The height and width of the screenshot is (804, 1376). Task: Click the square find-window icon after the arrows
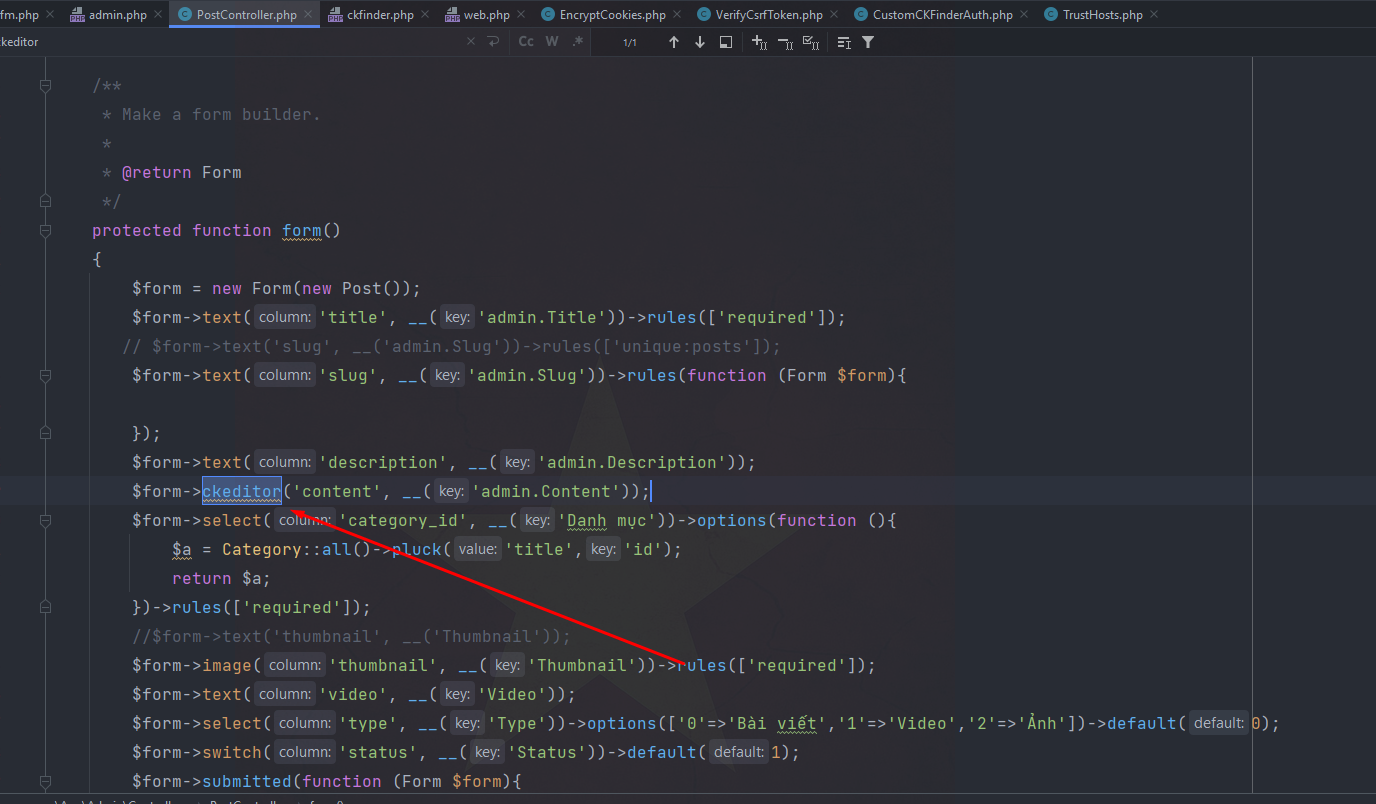tap(726, 42)
